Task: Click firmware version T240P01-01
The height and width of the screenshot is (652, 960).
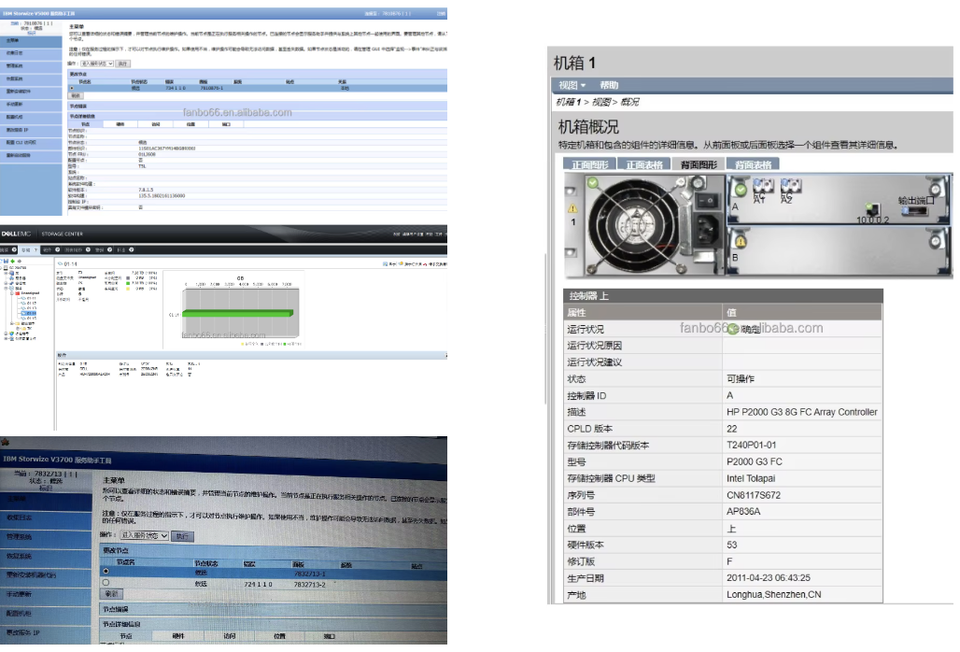Action: [751, 445]
